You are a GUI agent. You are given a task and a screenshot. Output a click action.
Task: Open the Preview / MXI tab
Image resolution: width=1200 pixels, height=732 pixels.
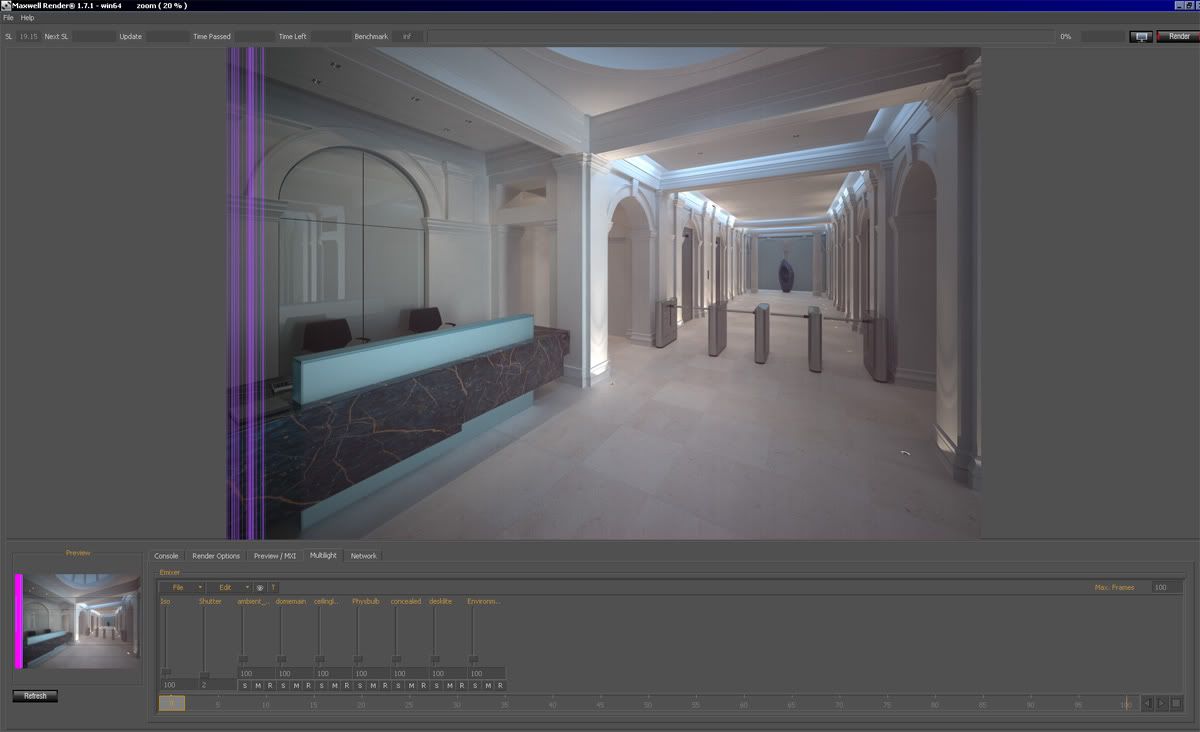(x=275, y=556)
